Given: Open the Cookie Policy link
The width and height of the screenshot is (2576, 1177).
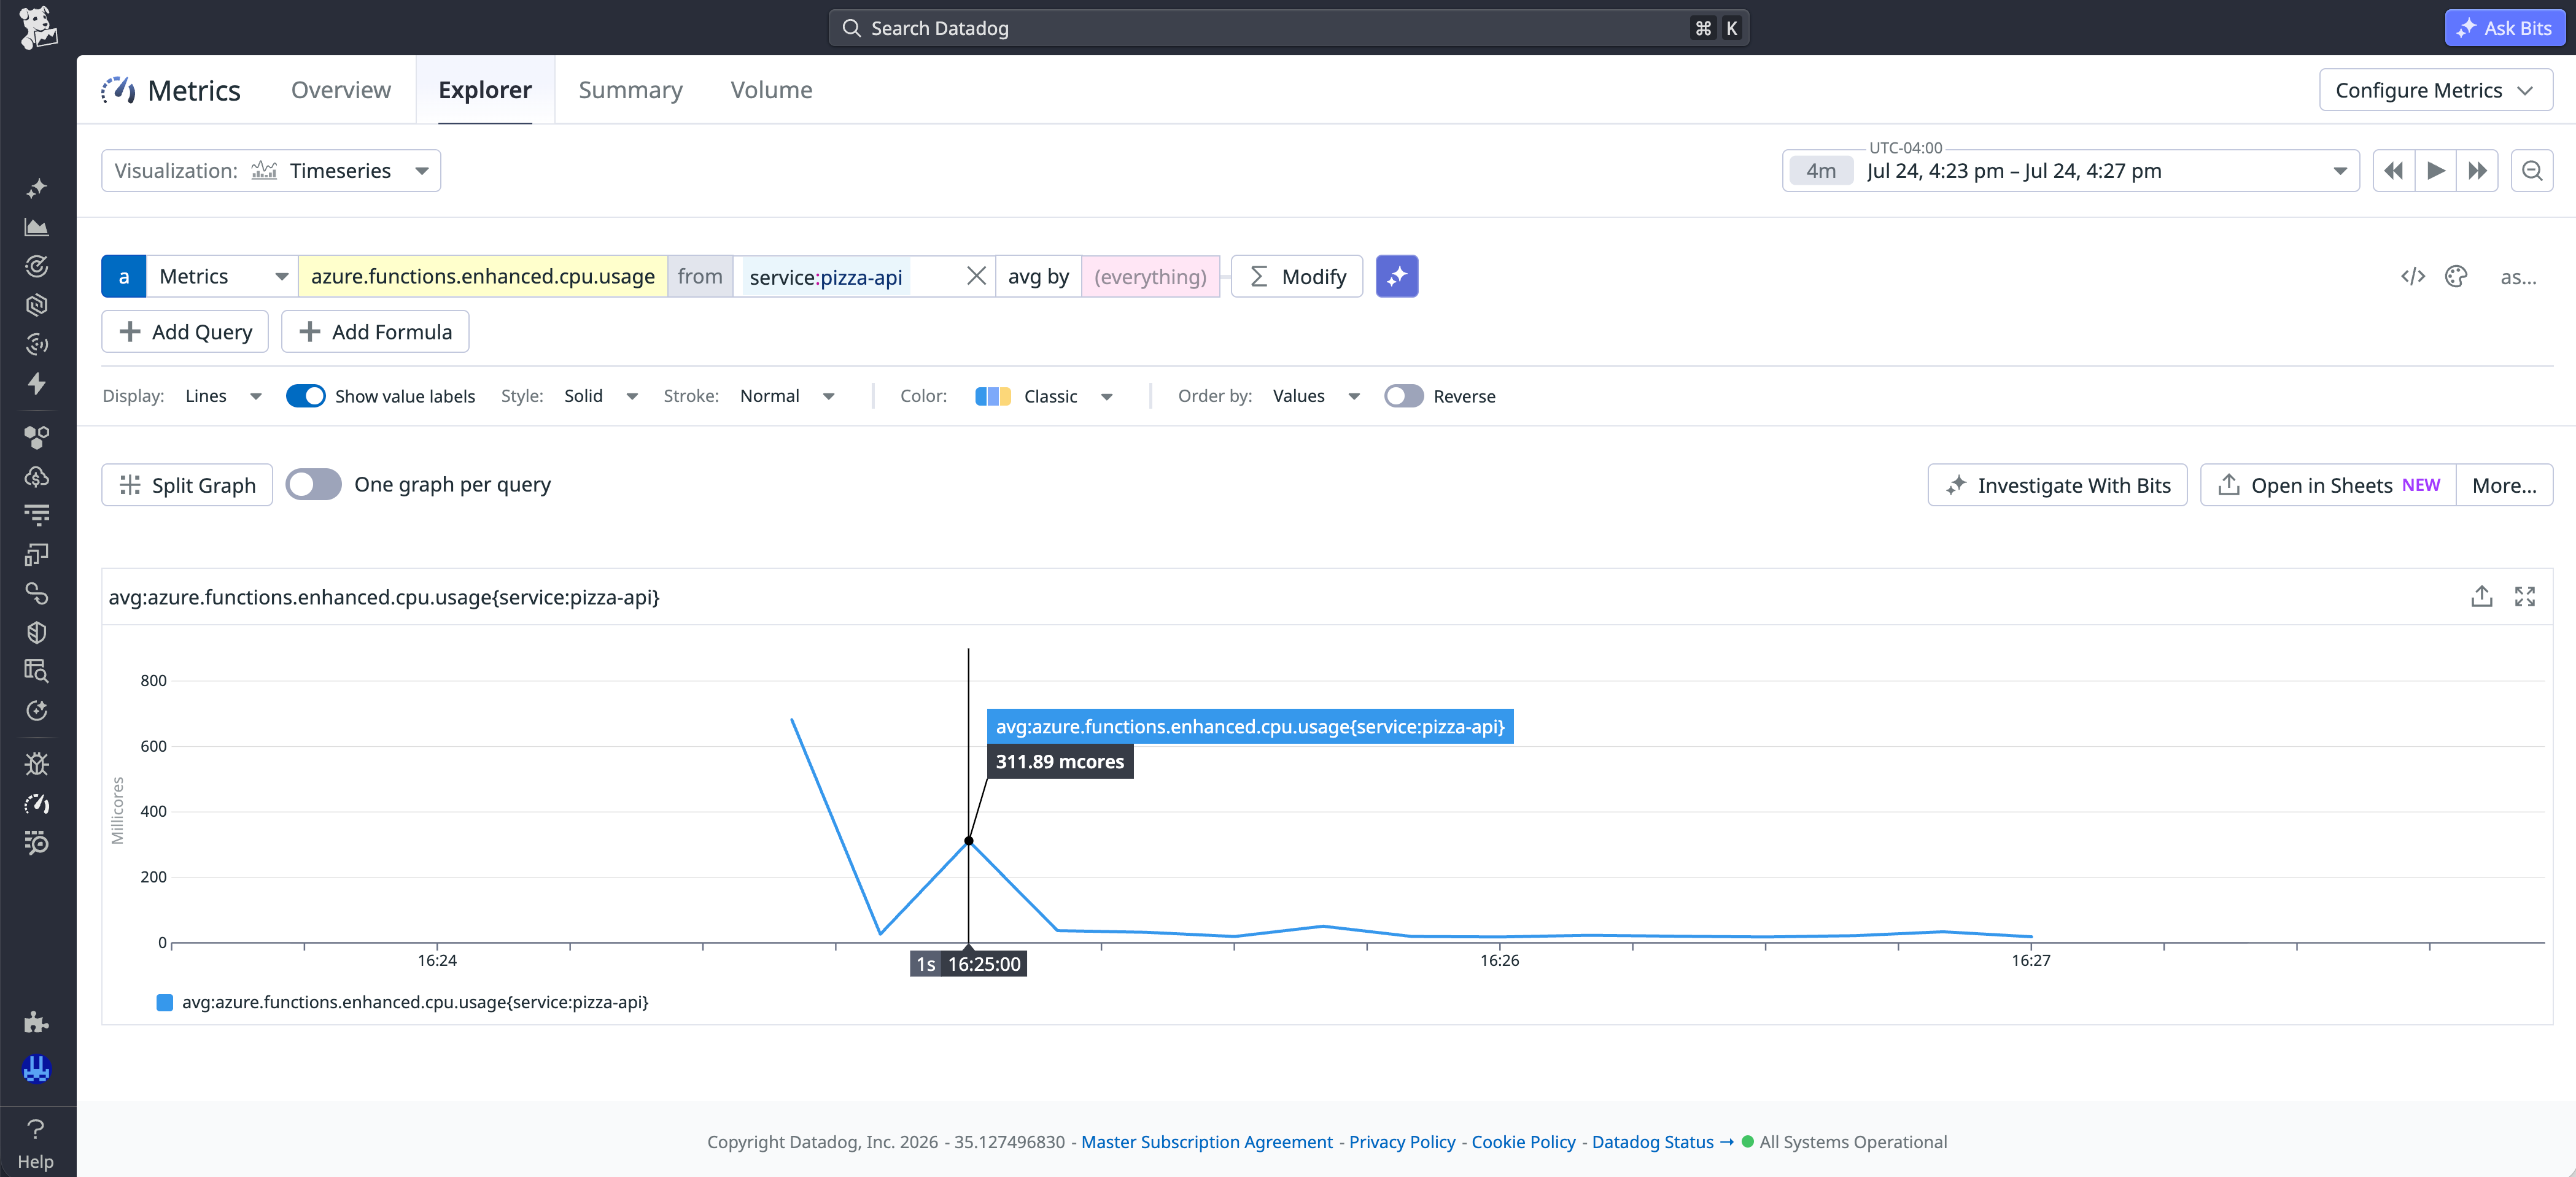Looking at the screenshot, I should pos(1523,1142).
